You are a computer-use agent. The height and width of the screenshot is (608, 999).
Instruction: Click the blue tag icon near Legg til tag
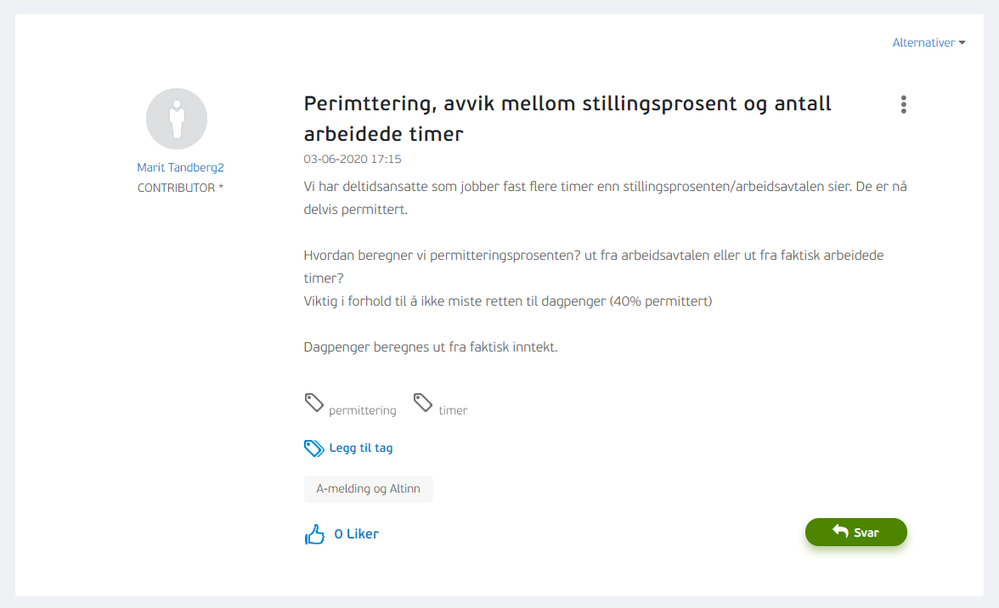313,448
